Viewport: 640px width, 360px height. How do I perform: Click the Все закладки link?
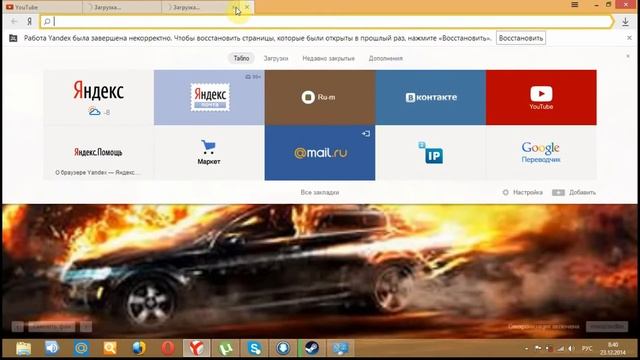pos(320,192)
